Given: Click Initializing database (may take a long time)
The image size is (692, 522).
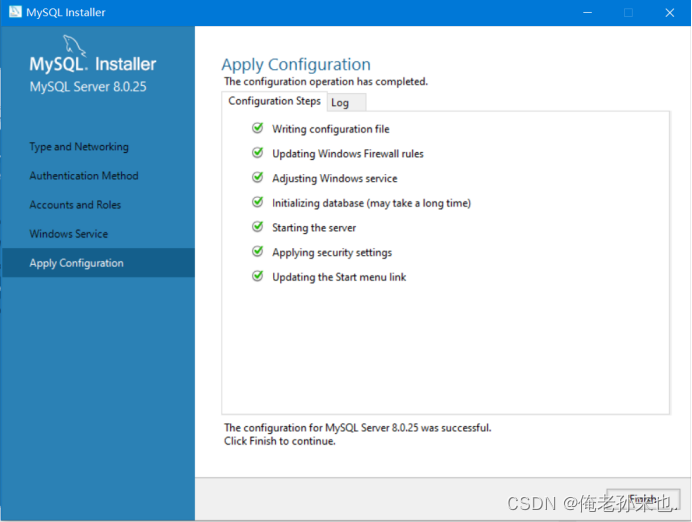Looking at the screenshot, I should [371, 203].
